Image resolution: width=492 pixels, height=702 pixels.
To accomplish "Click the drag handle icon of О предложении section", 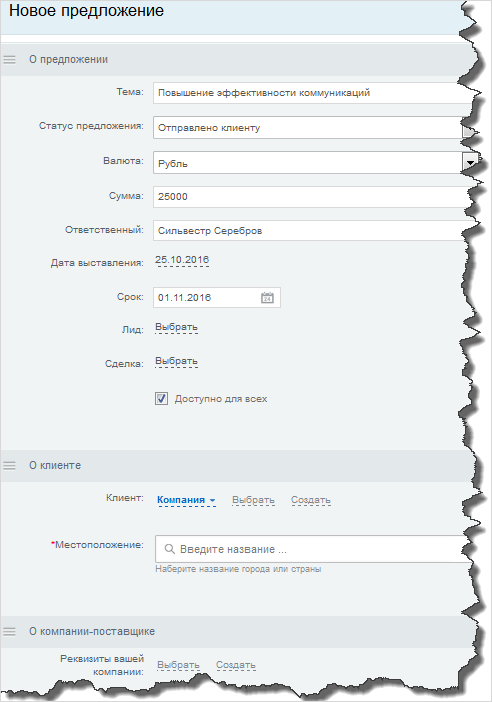I will (9, 60).
